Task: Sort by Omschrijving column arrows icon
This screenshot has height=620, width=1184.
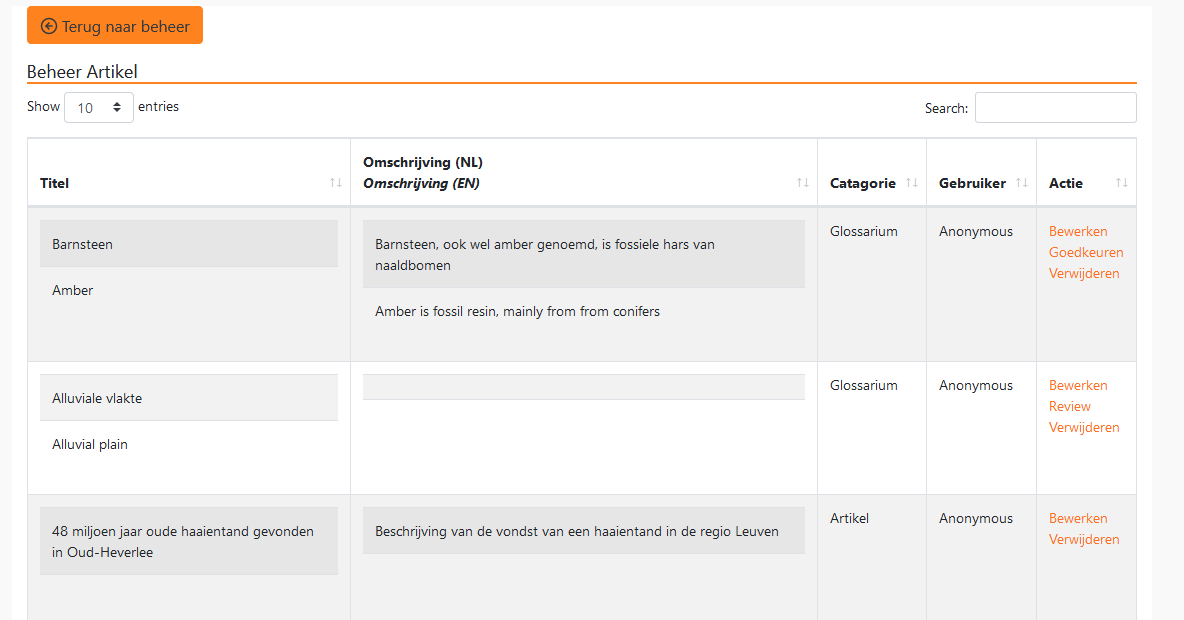Action: point(802,183)
